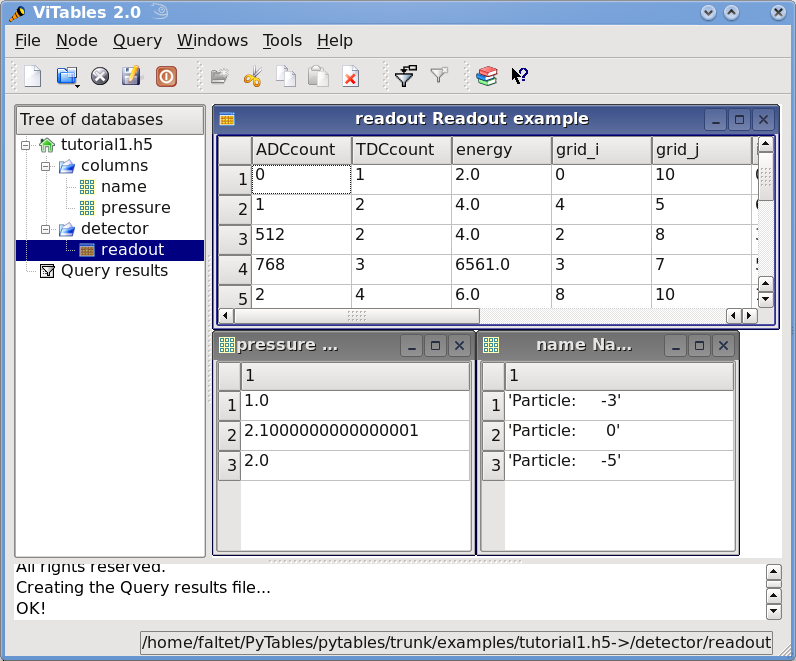Select the pressure array in tree

point(135,208)
